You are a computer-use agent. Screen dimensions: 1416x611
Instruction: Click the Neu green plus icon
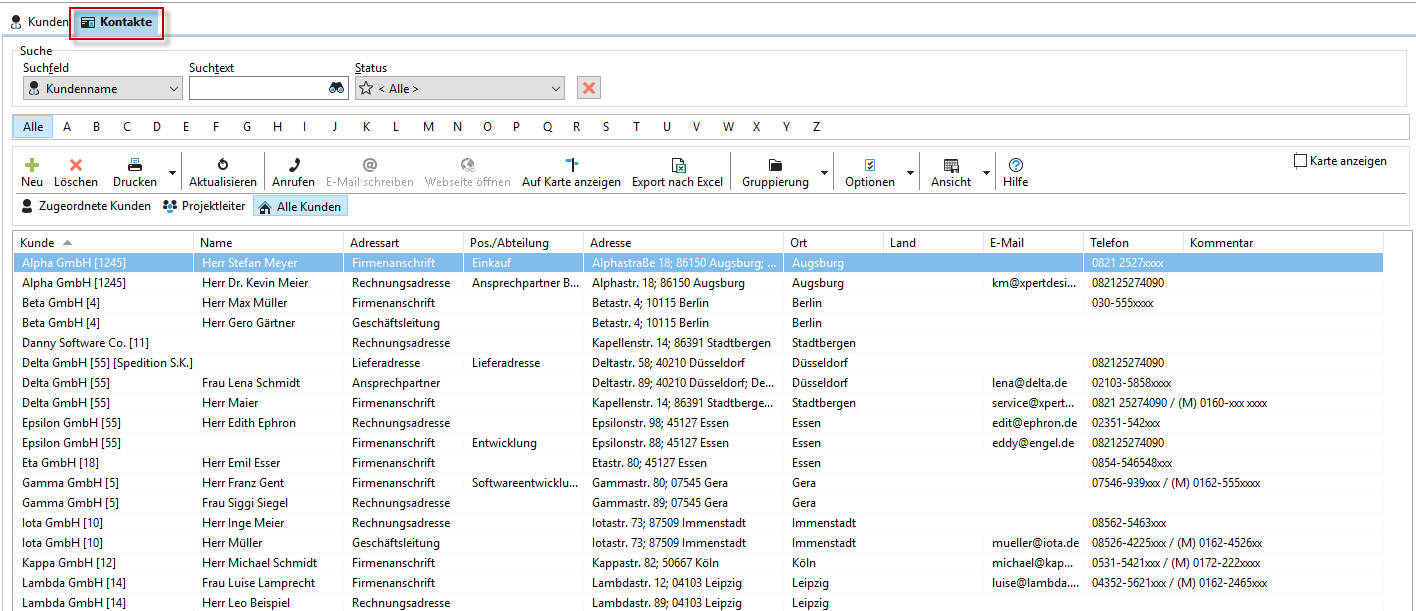32,165
